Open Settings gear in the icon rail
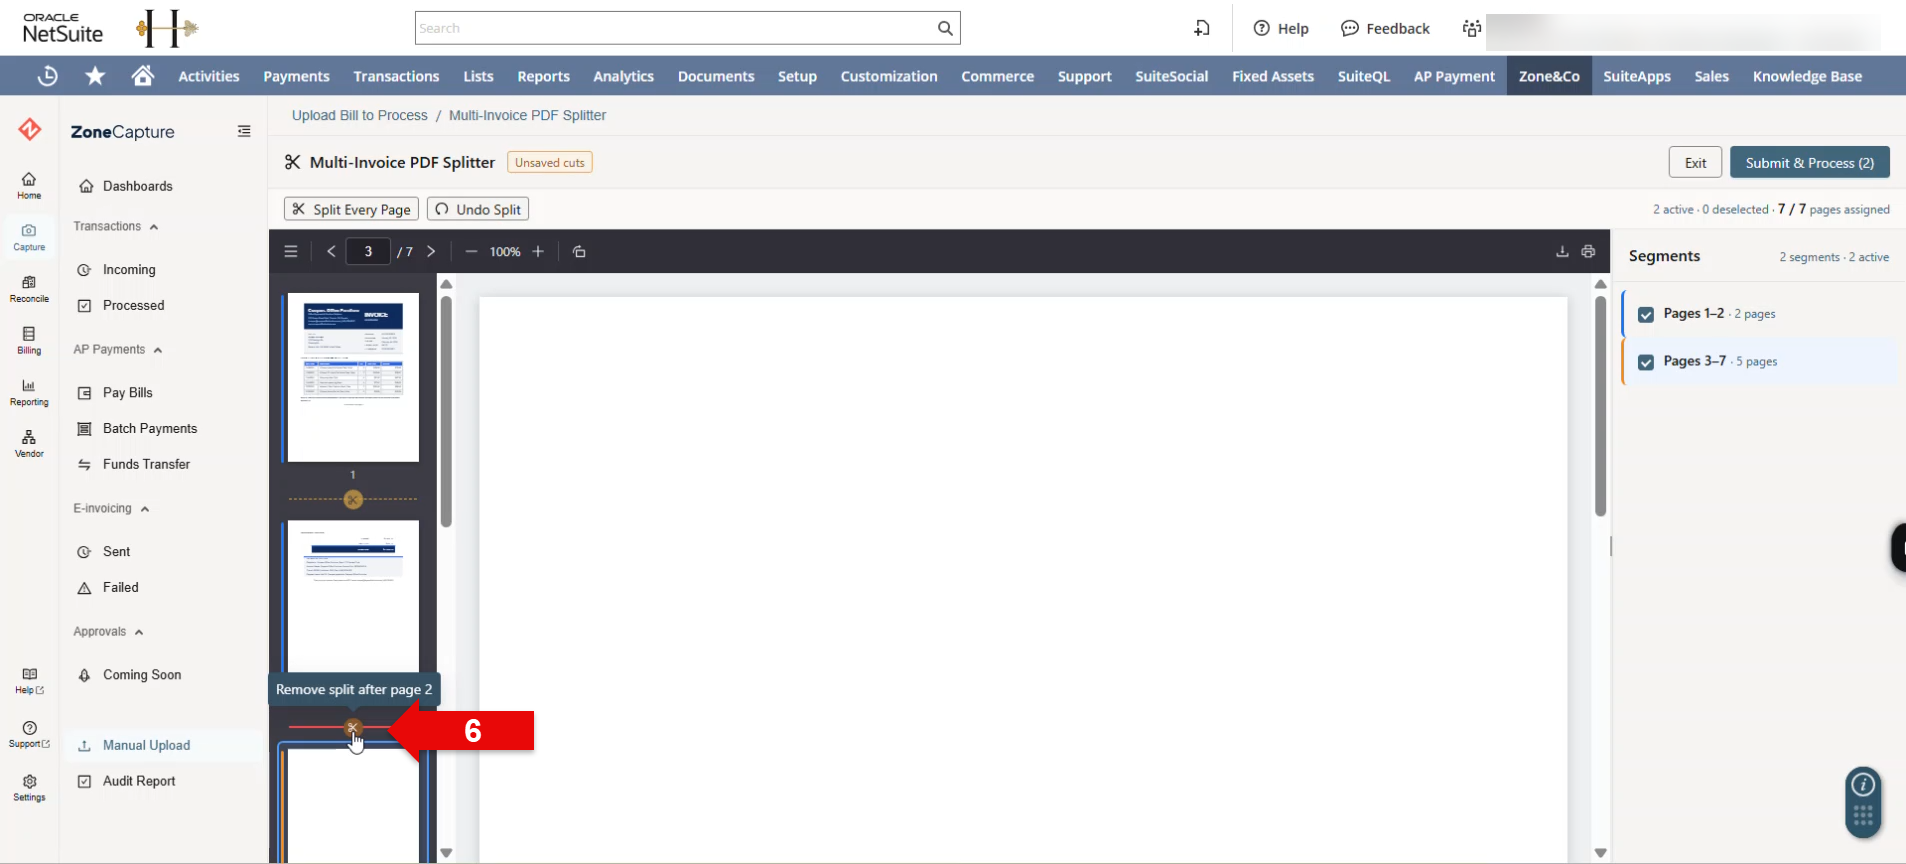1906x864 pixels. (x=29, y=788)
